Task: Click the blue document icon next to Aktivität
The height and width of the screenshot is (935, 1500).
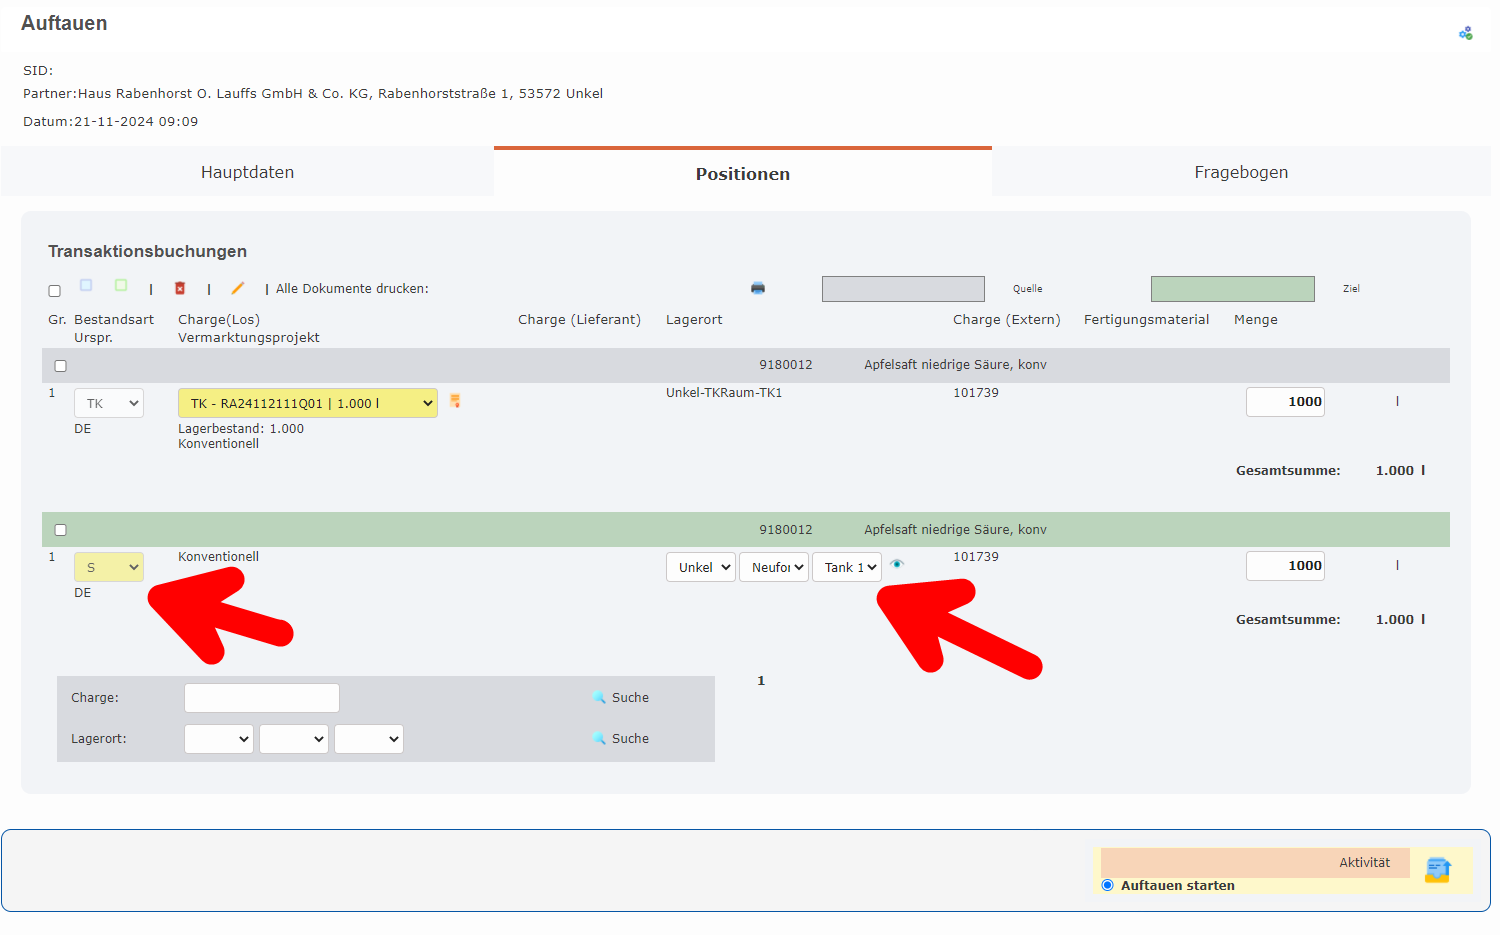Action: (1438, 870)
